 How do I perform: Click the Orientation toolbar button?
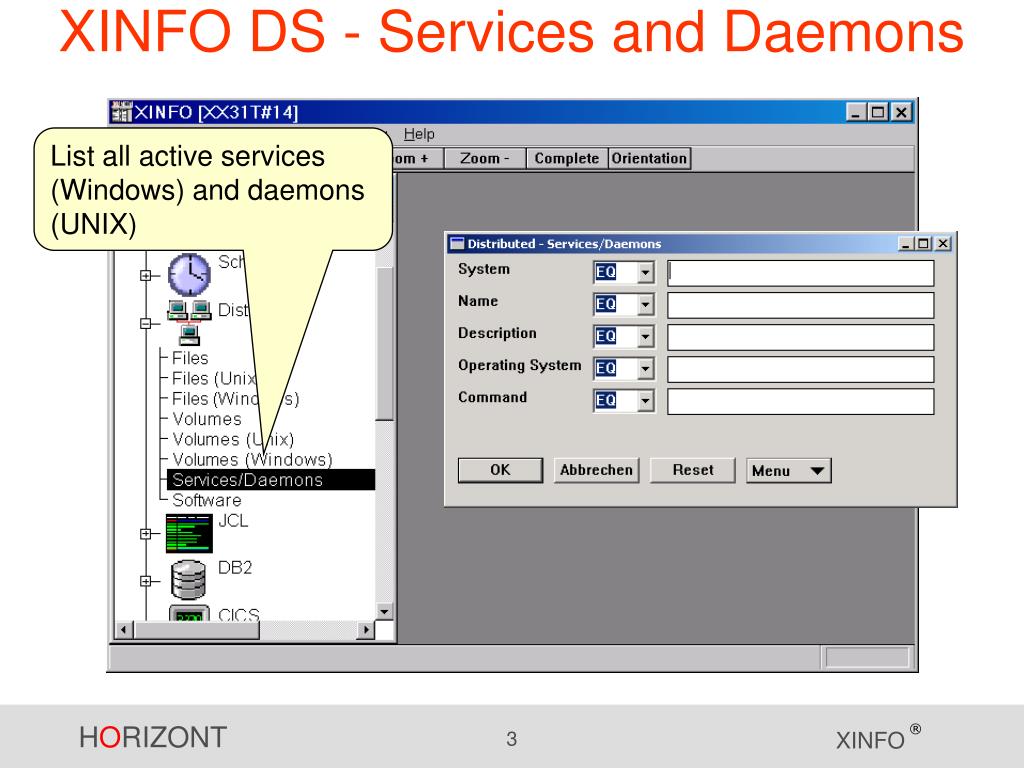(649, 159)
